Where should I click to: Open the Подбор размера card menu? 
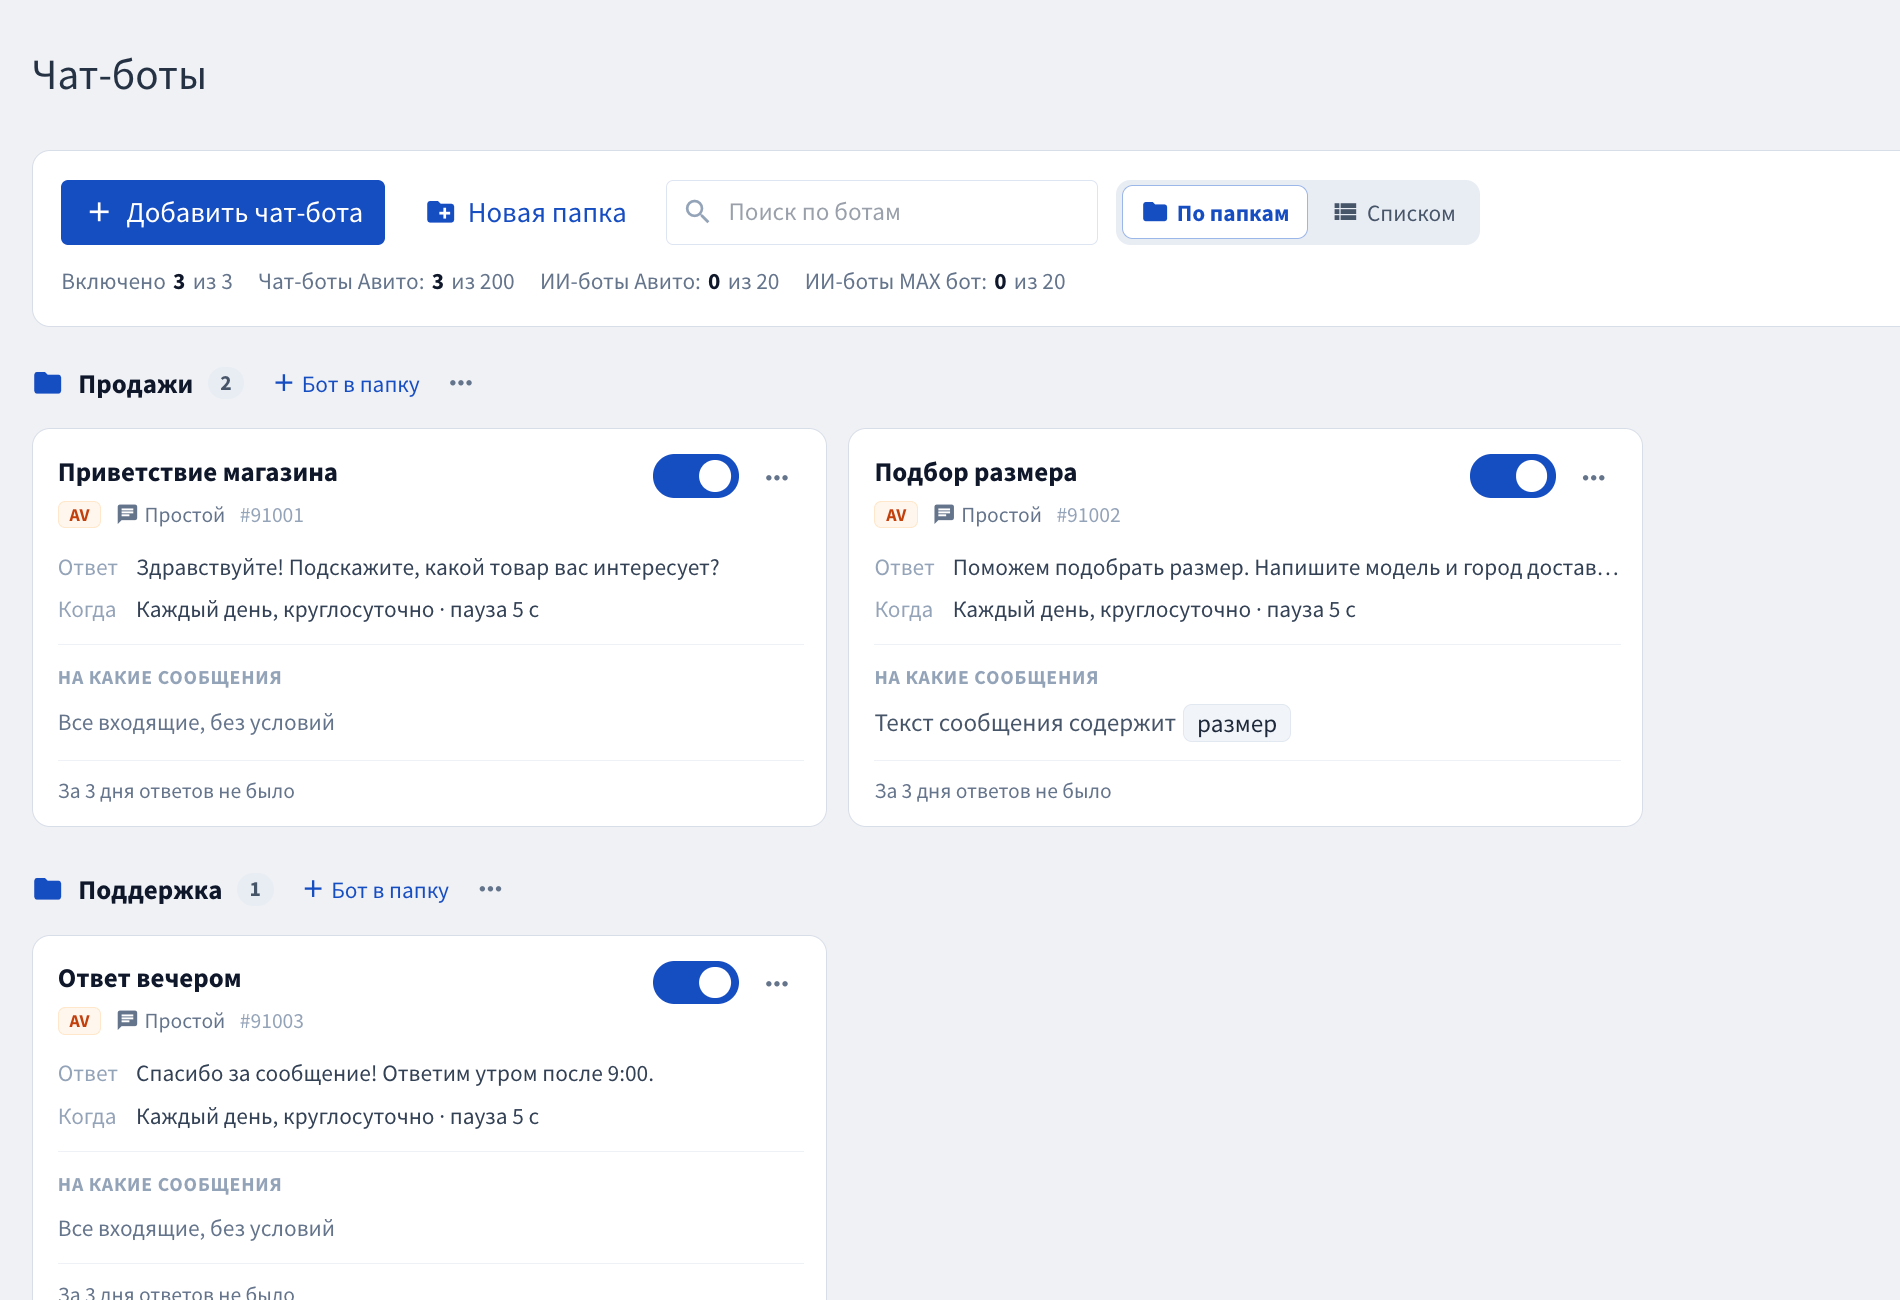(x=1594, y=478)
